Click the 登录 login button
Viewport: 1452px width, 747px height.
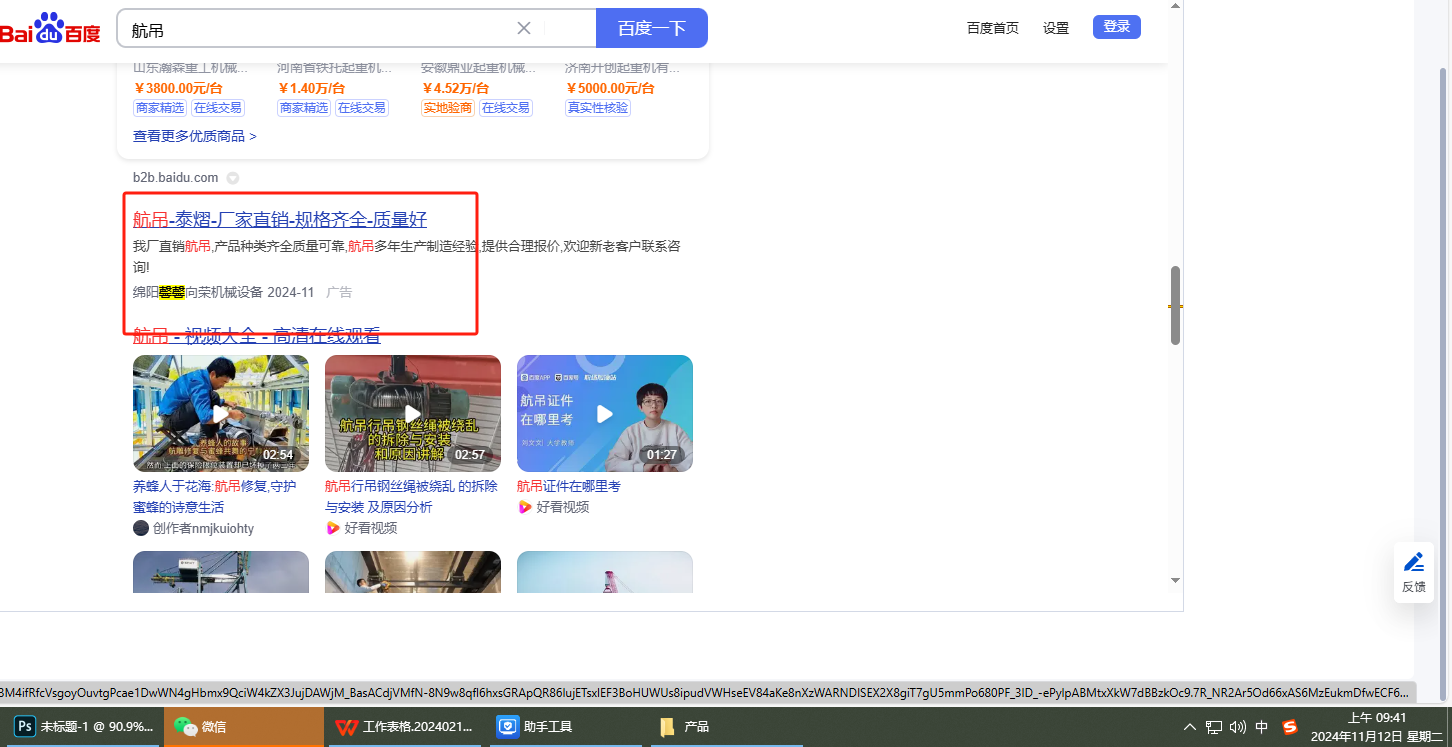click(1117, 27)
